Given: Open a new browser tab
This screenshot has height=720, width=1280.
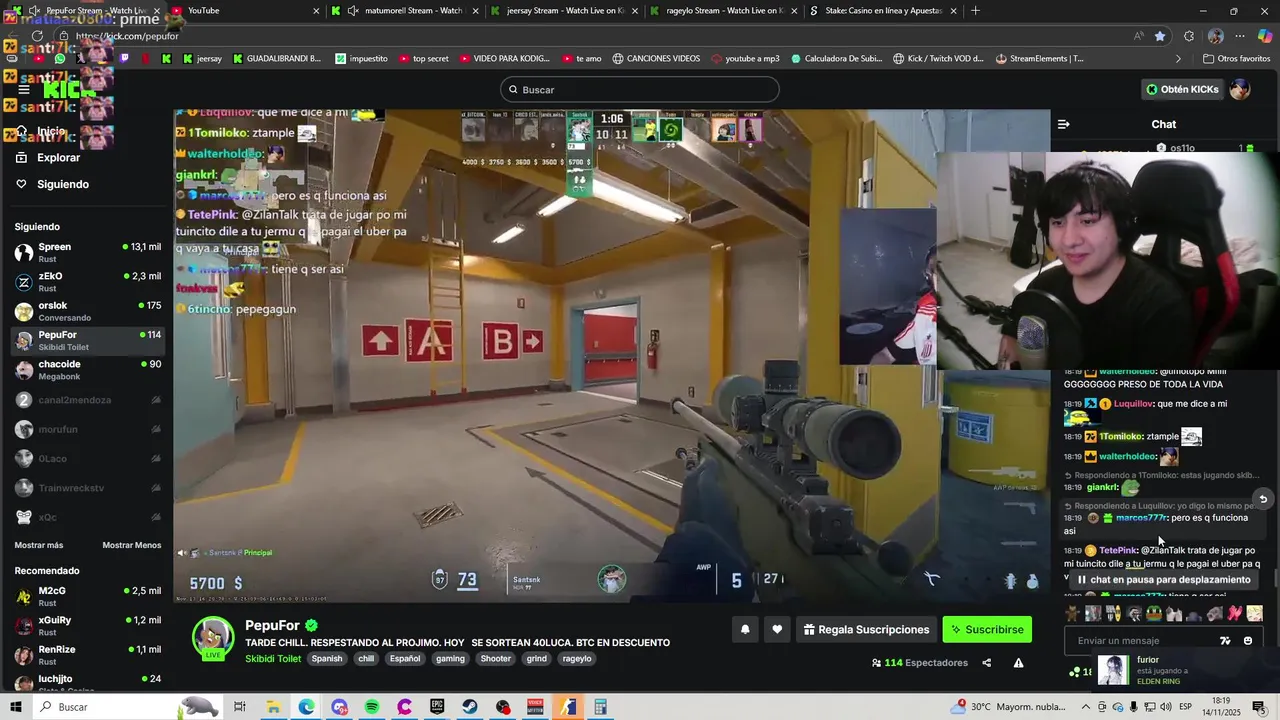Looking at the screenshot, I should coord(976,11).
